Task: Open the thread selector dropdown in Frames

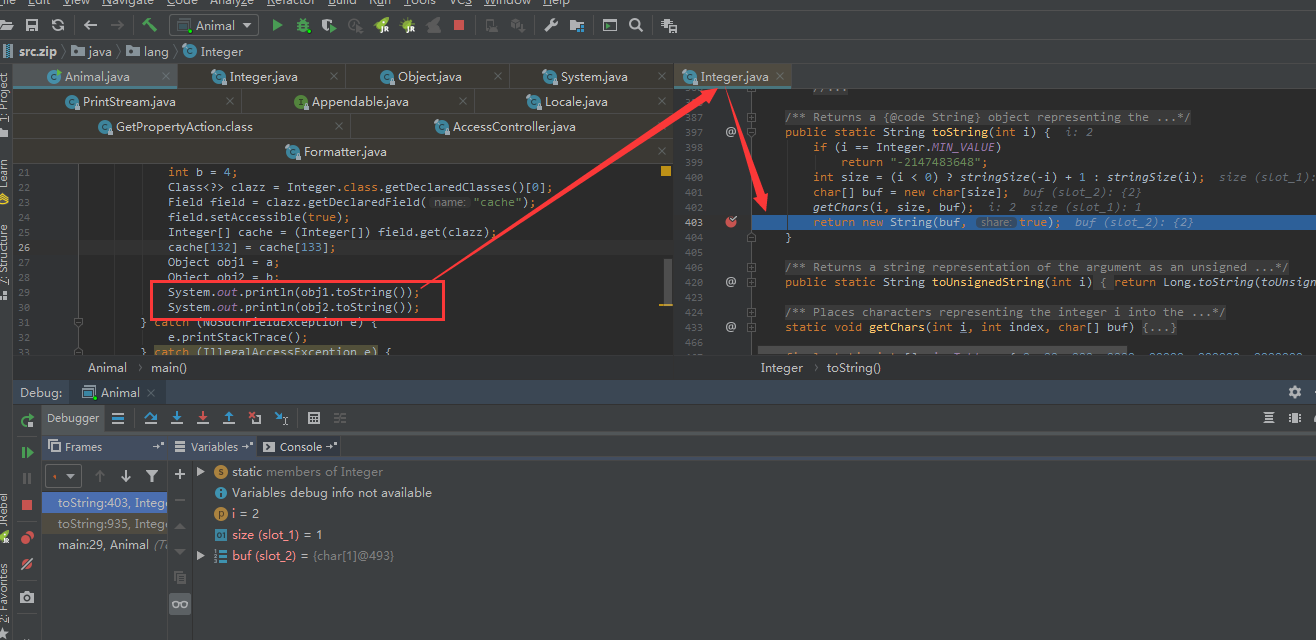Action: (x=62, y=476)
